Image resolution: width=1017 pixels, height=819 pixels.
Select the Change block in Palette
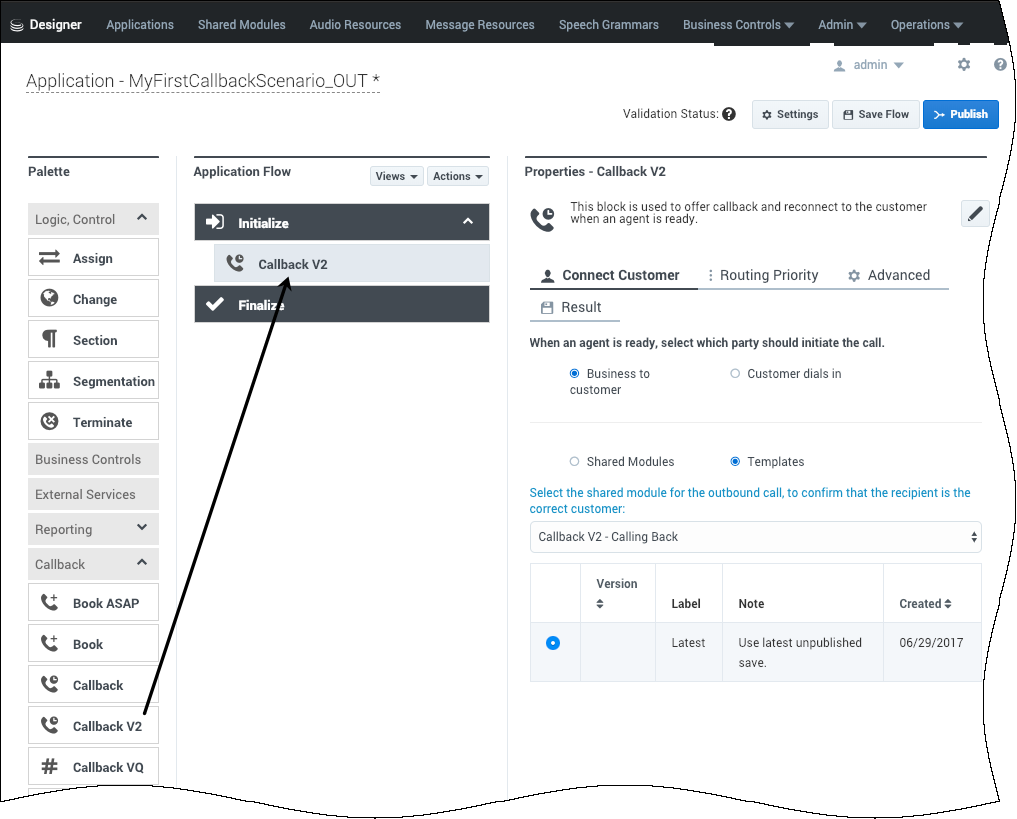(93, 299)
